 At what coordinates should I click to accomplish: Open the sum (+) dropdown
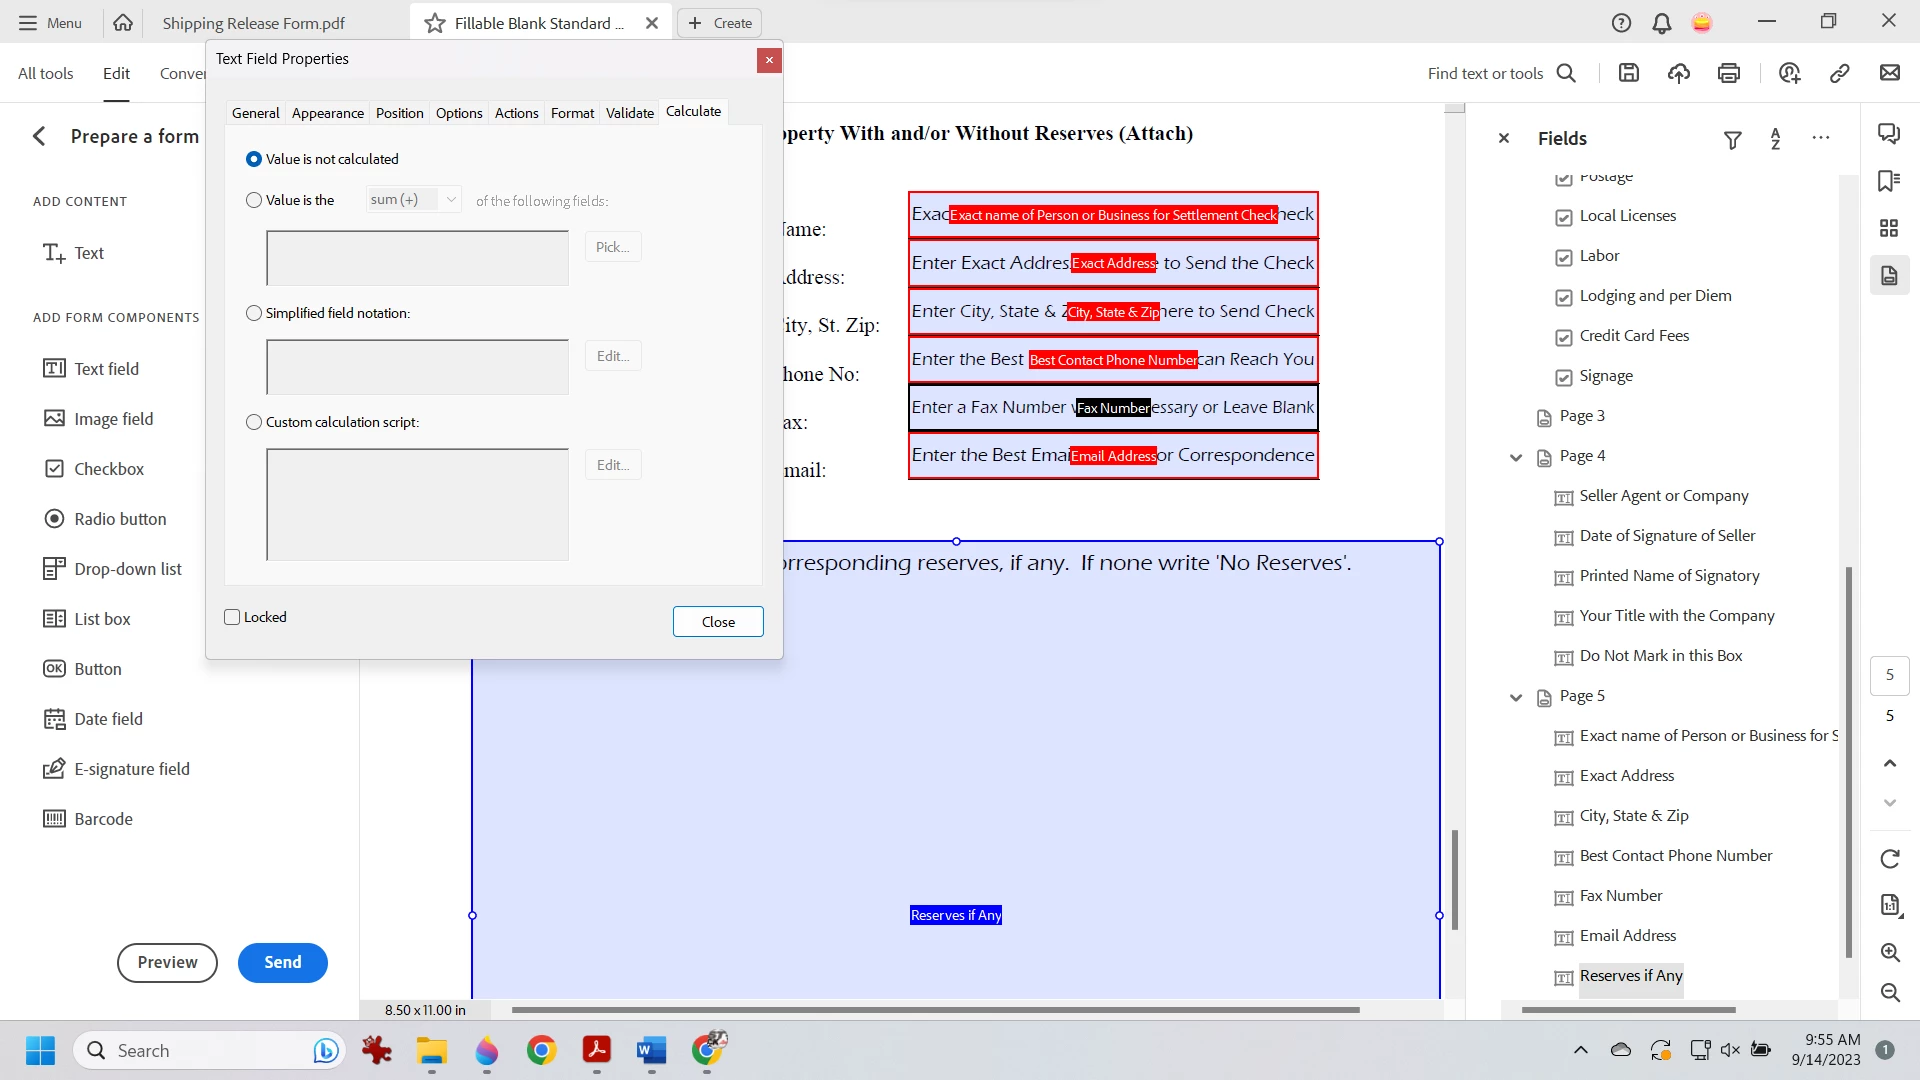[x=414, y=200]
